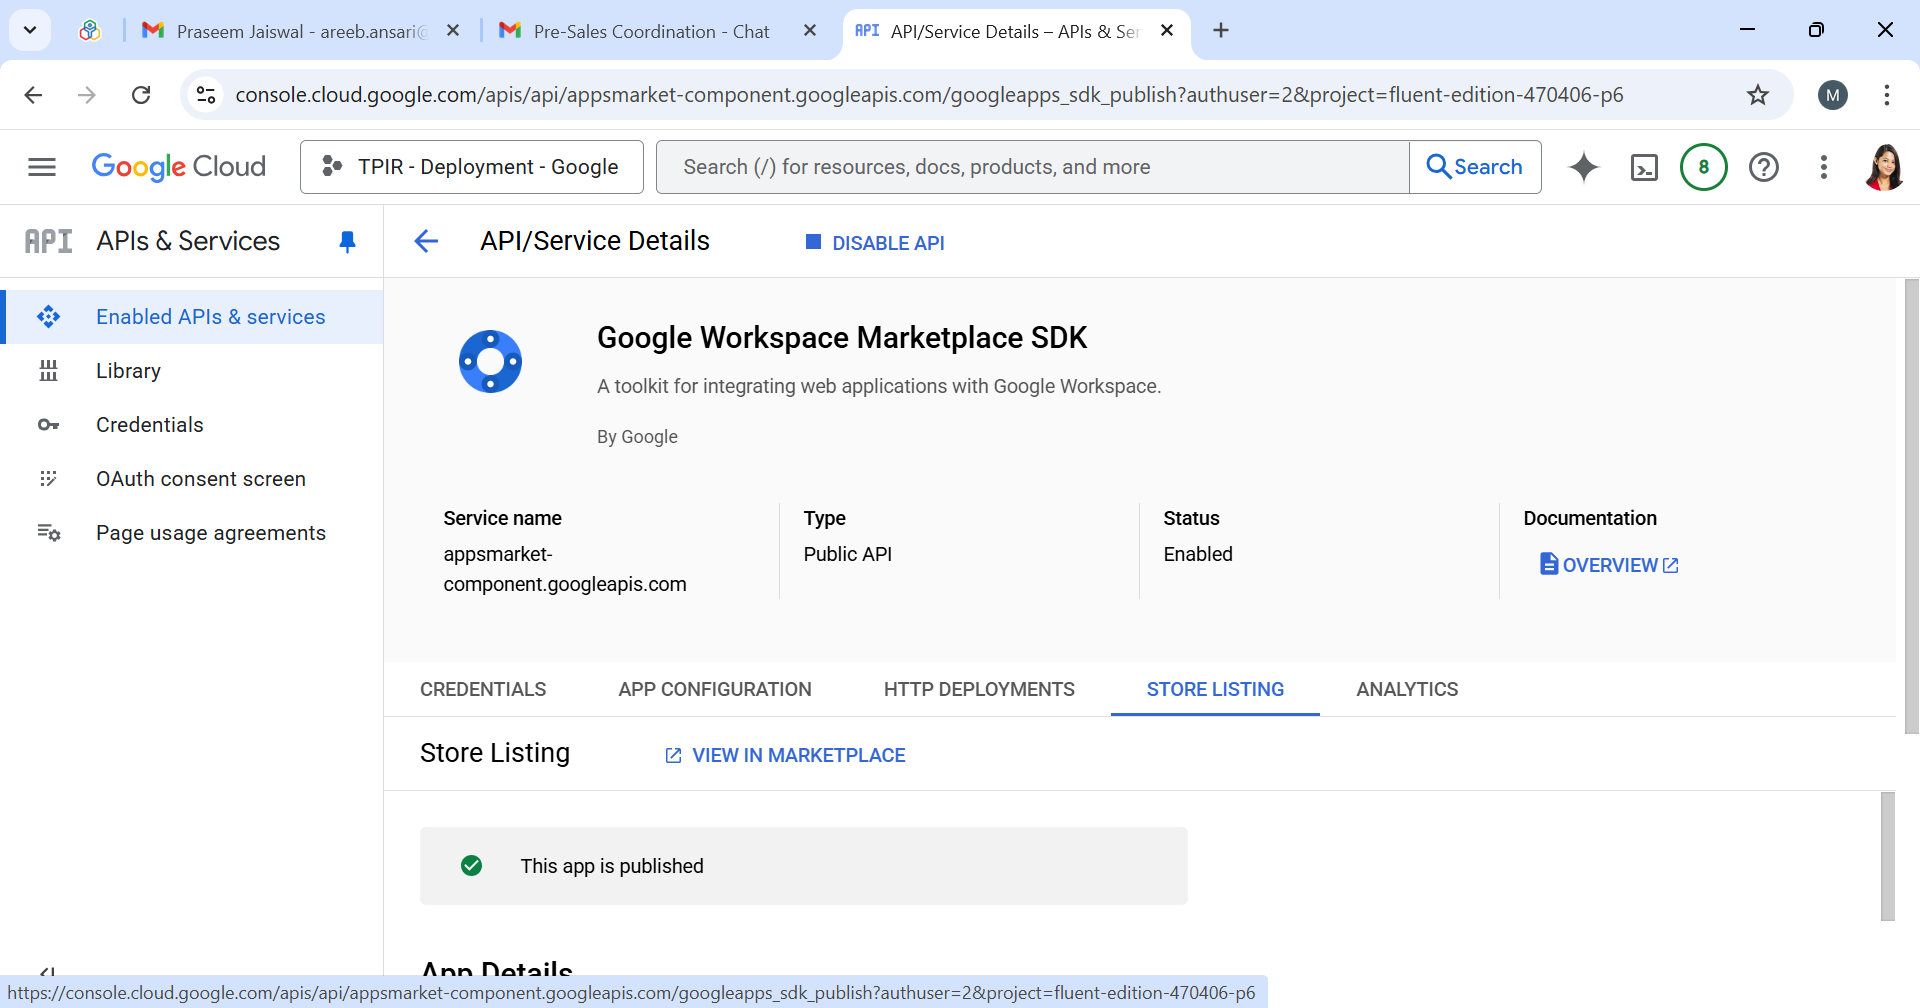
Task: Close the Praseem Jaiswal tab
Action: pyautogui.click(x=453, y=31)
